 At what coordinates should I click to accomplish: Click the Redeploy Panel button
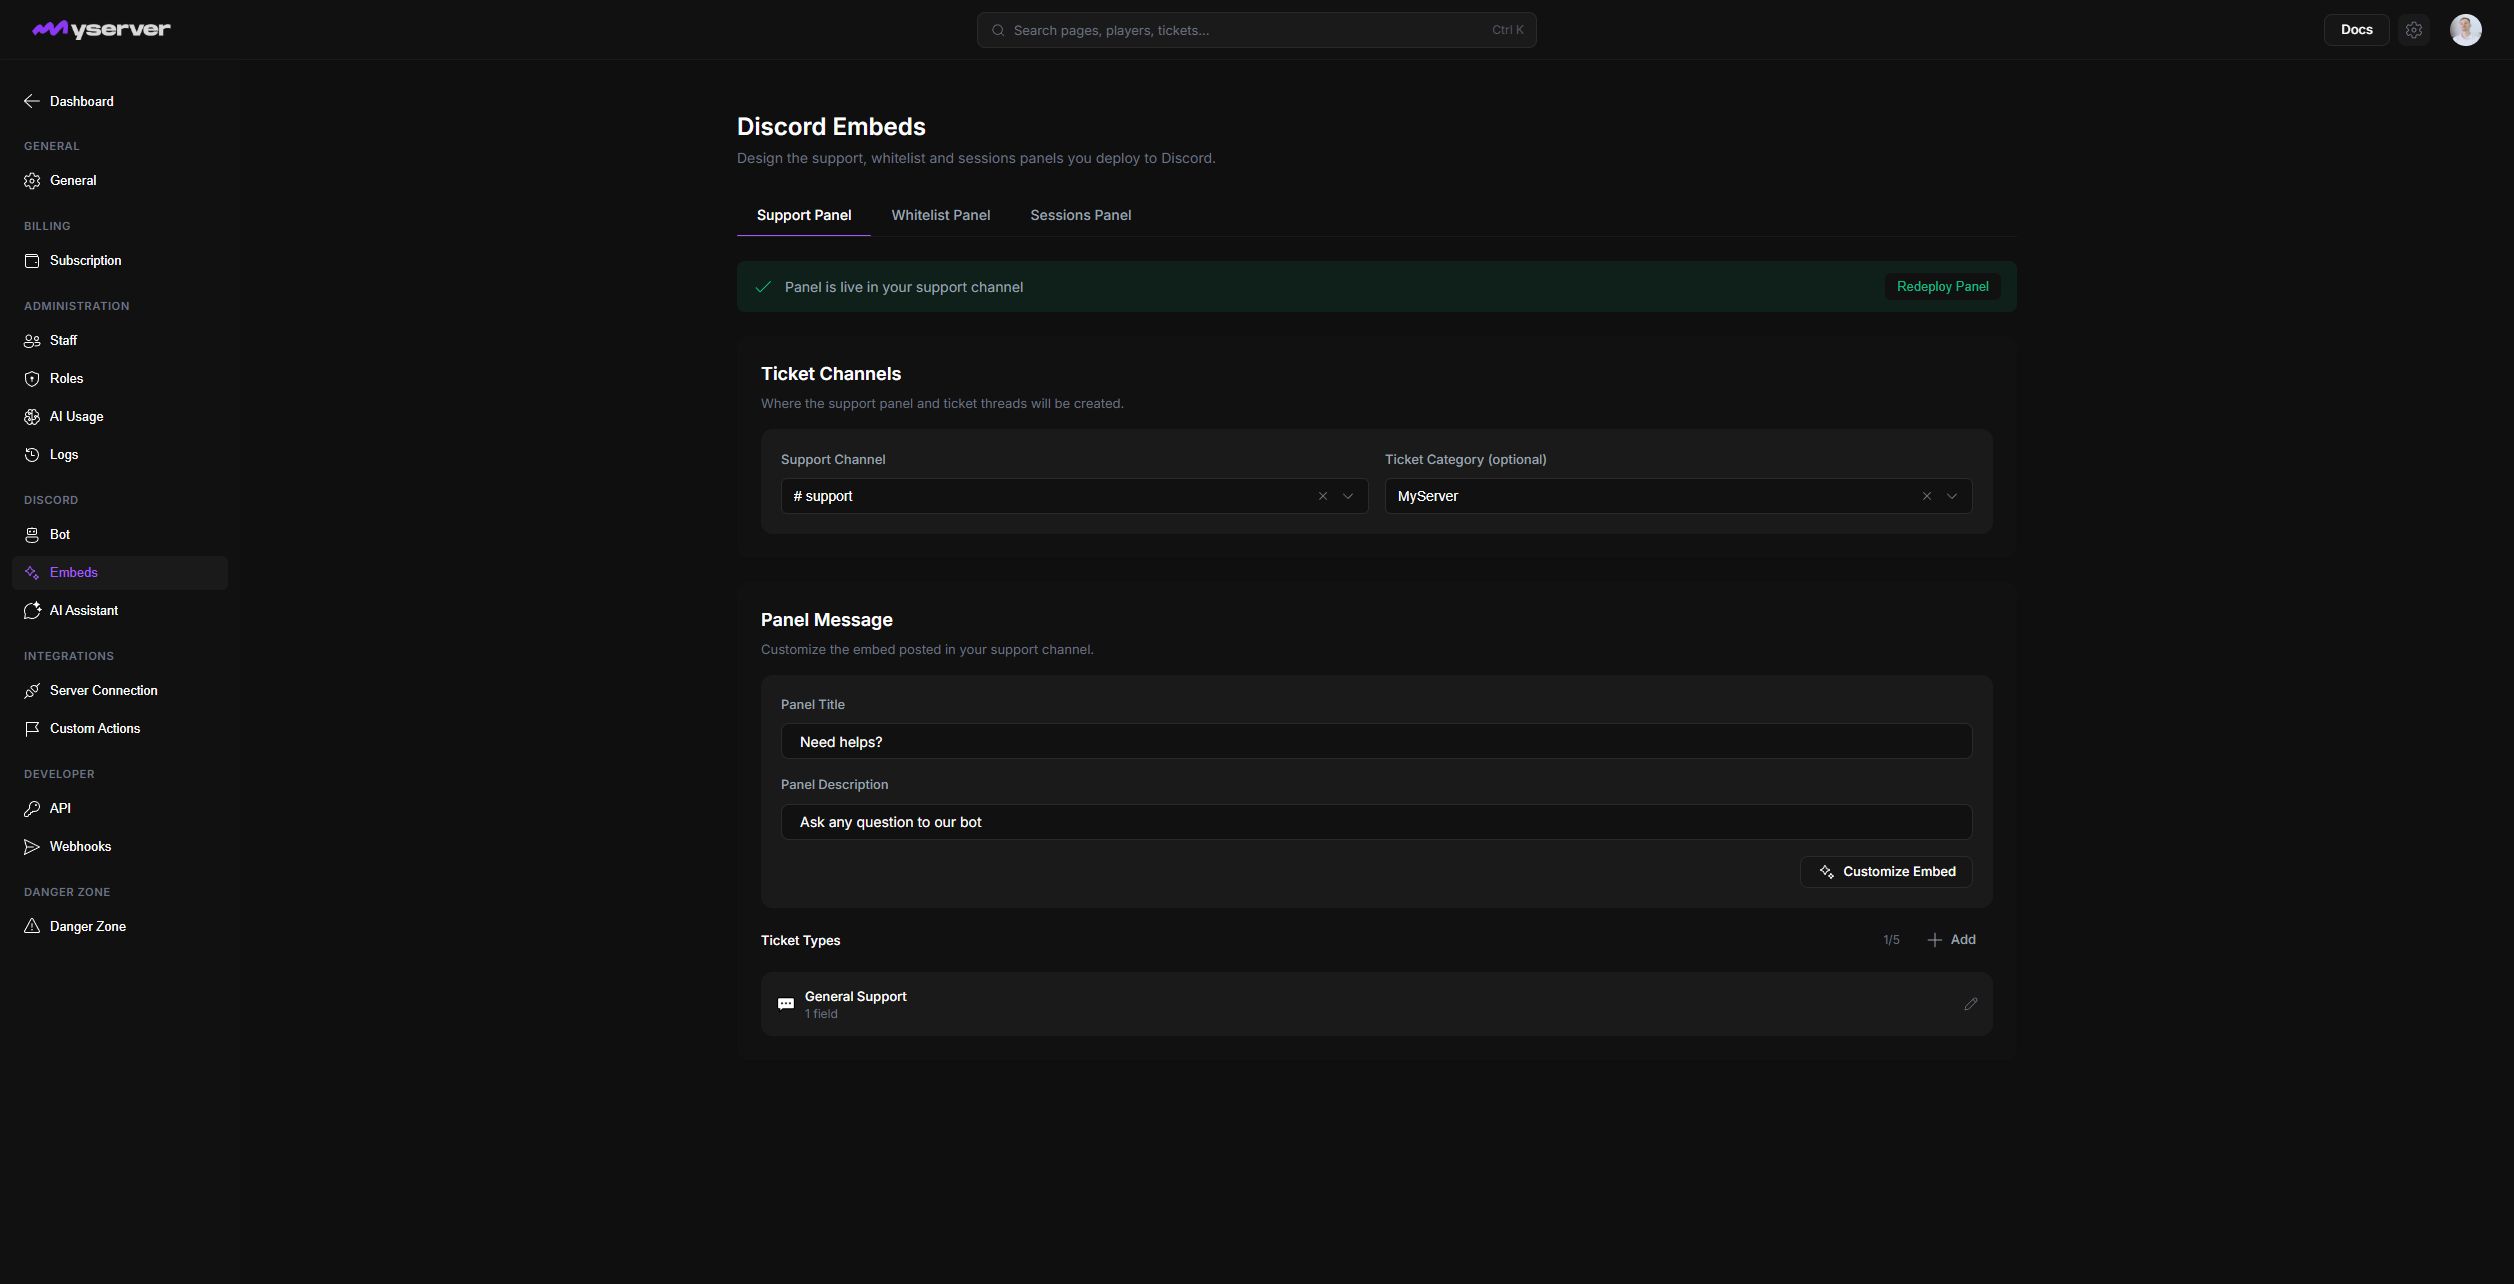point(1942,287)
